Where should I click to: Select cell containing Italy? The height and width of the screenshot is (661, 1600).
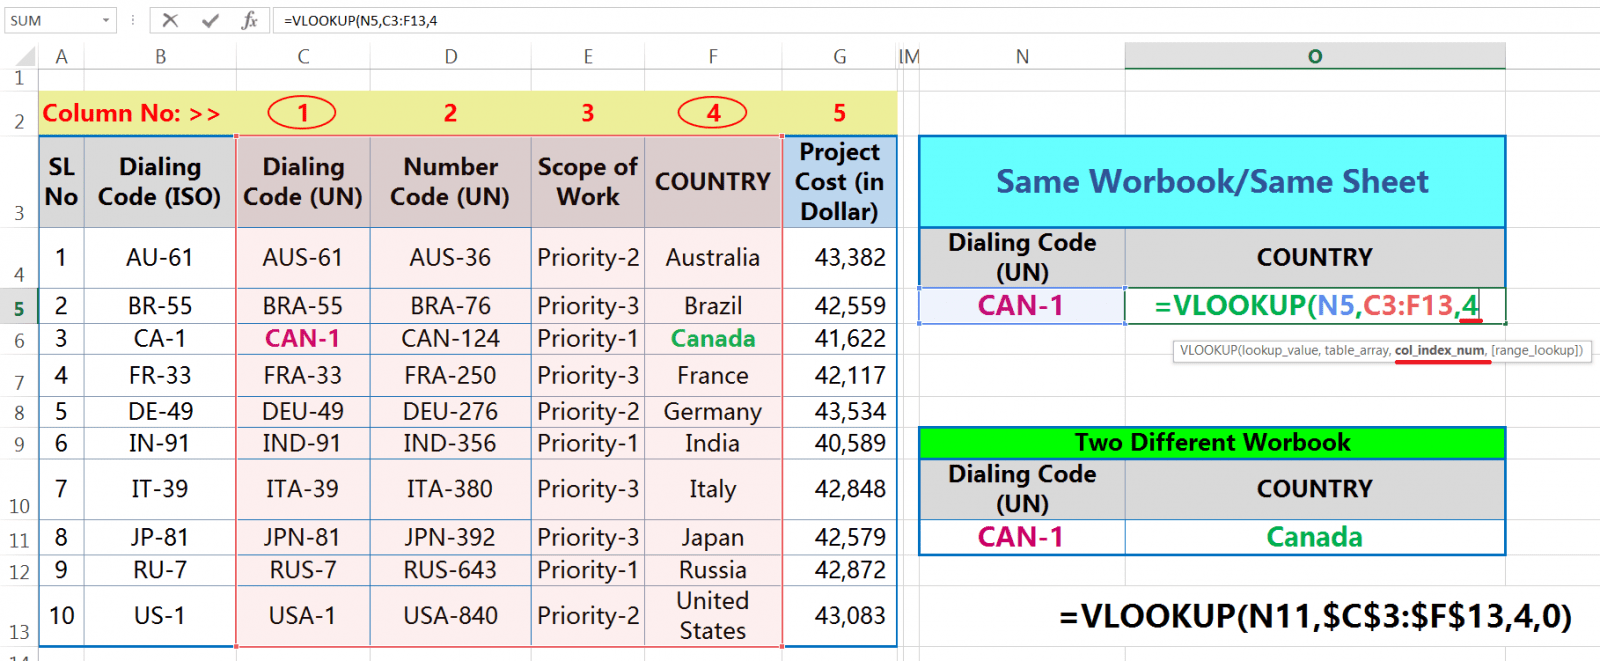point(713,489)
